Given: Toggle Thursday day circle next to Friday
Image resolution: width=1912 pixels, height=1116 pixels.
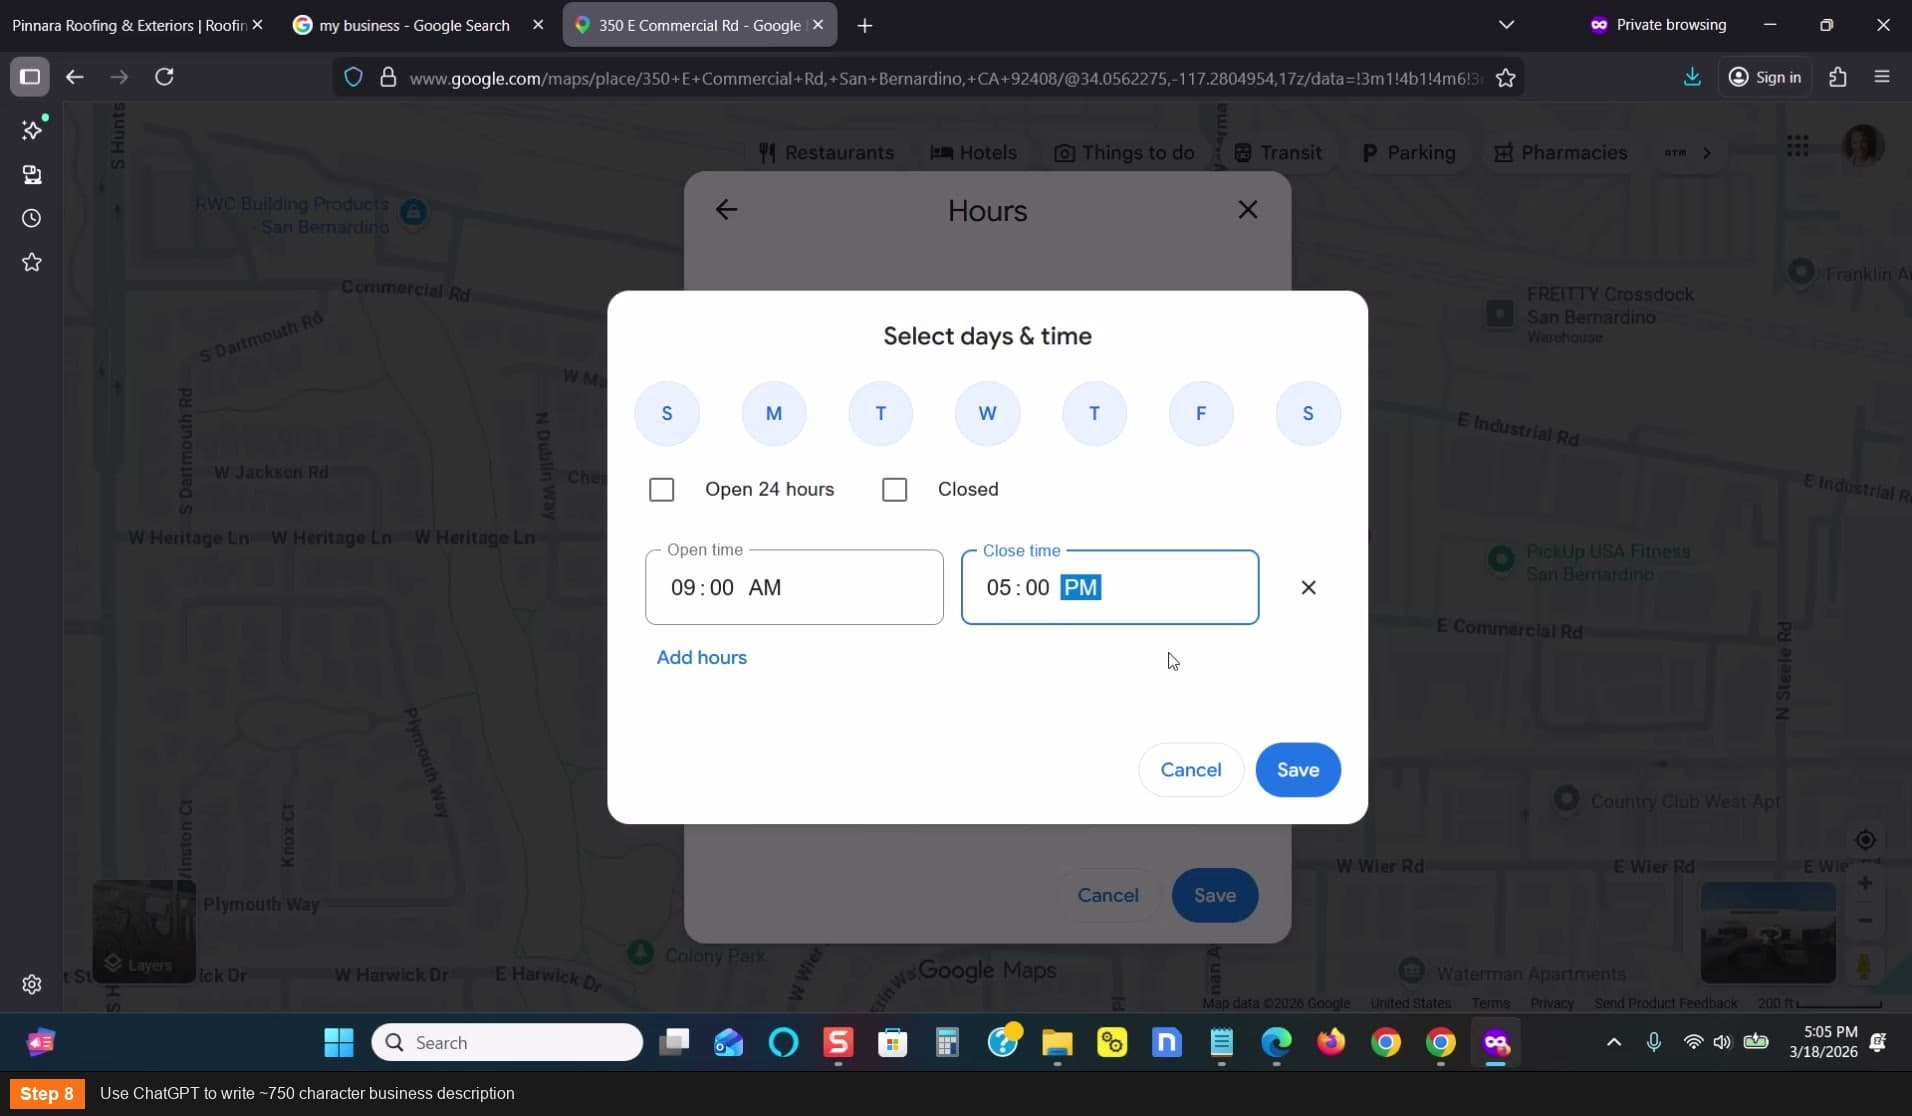Looking at the screenshot, I should (x=1094, y=413).
